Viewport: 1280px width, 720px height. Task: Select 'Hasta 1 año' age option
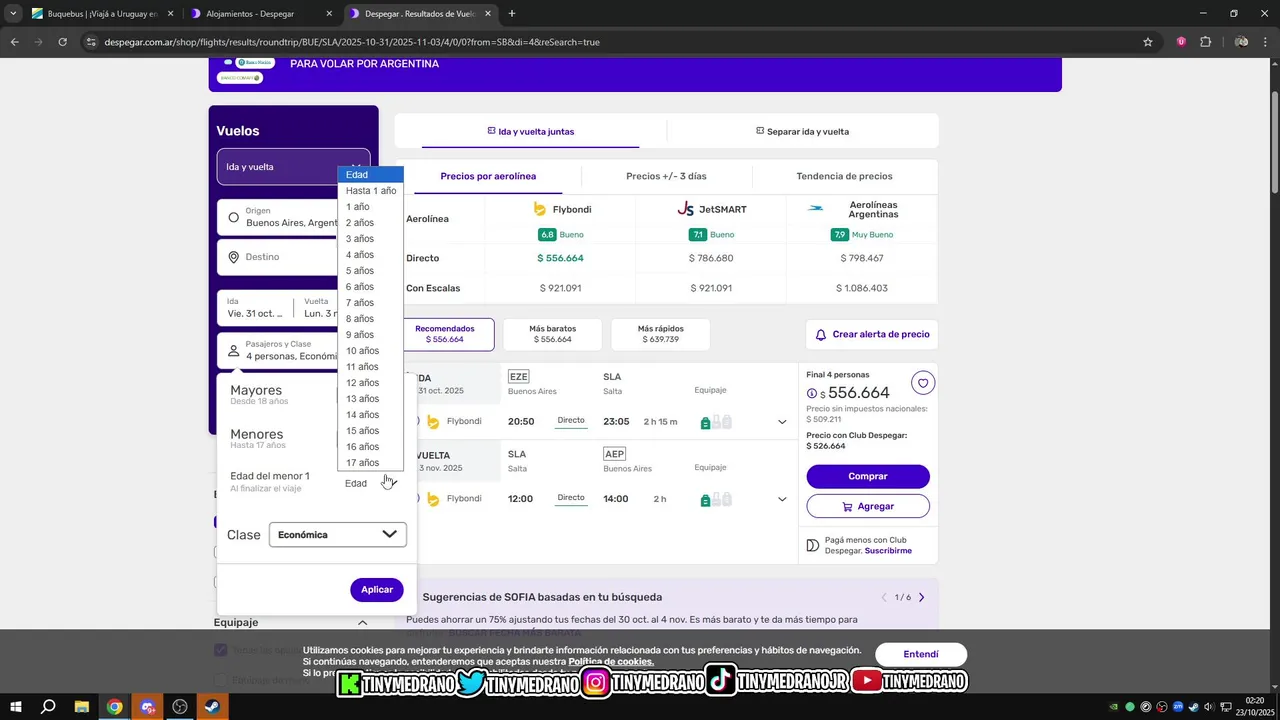[x=371, y=191]
